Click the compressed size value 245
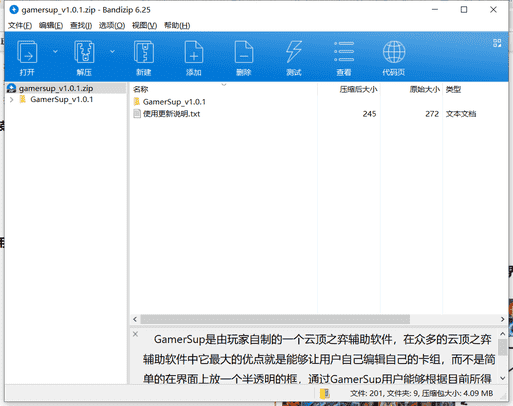The image size is (513, 406). click(369, 114)
